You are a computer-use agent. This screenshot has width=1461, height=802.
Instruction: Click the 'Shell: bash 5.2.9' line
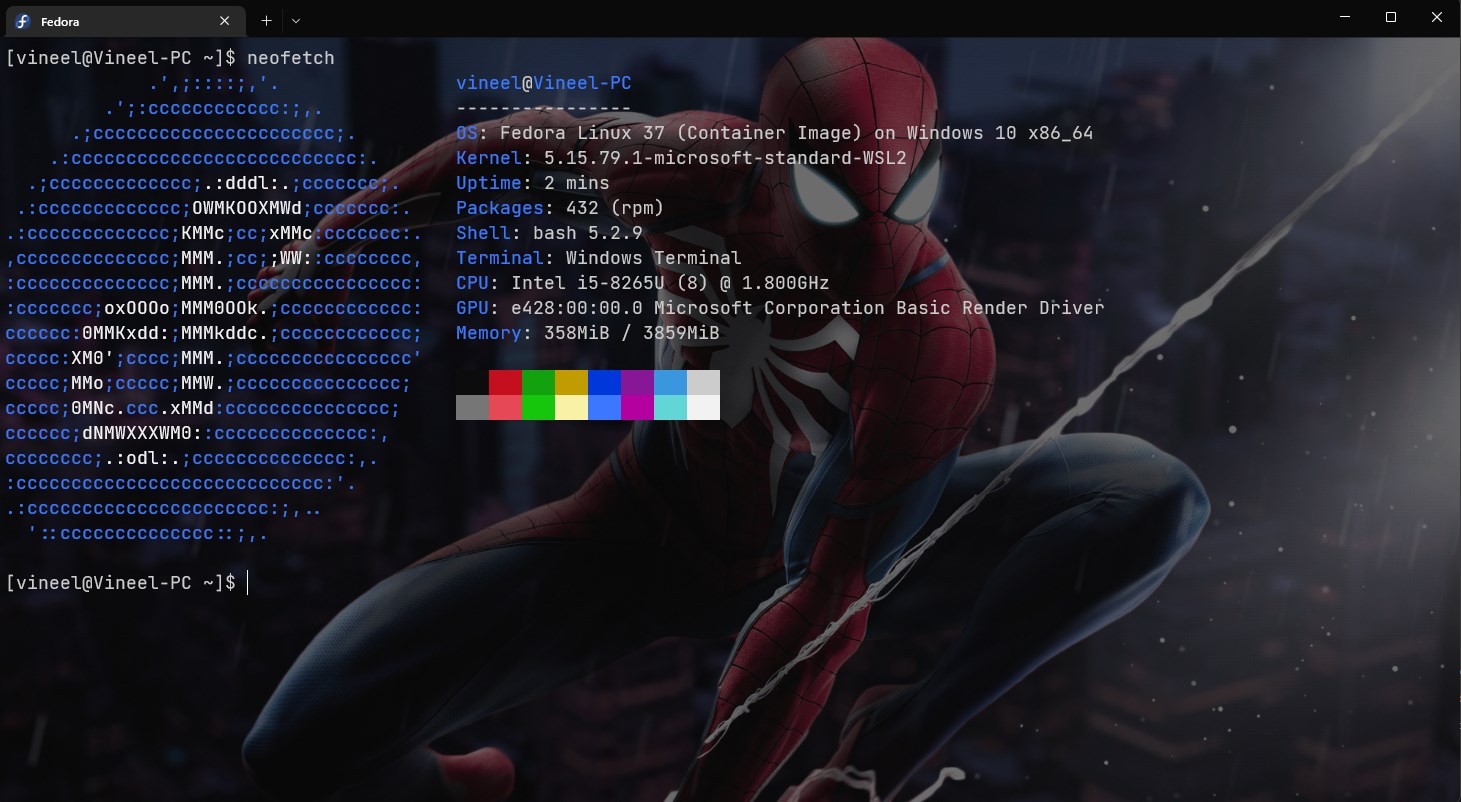(x=549, y=233)
